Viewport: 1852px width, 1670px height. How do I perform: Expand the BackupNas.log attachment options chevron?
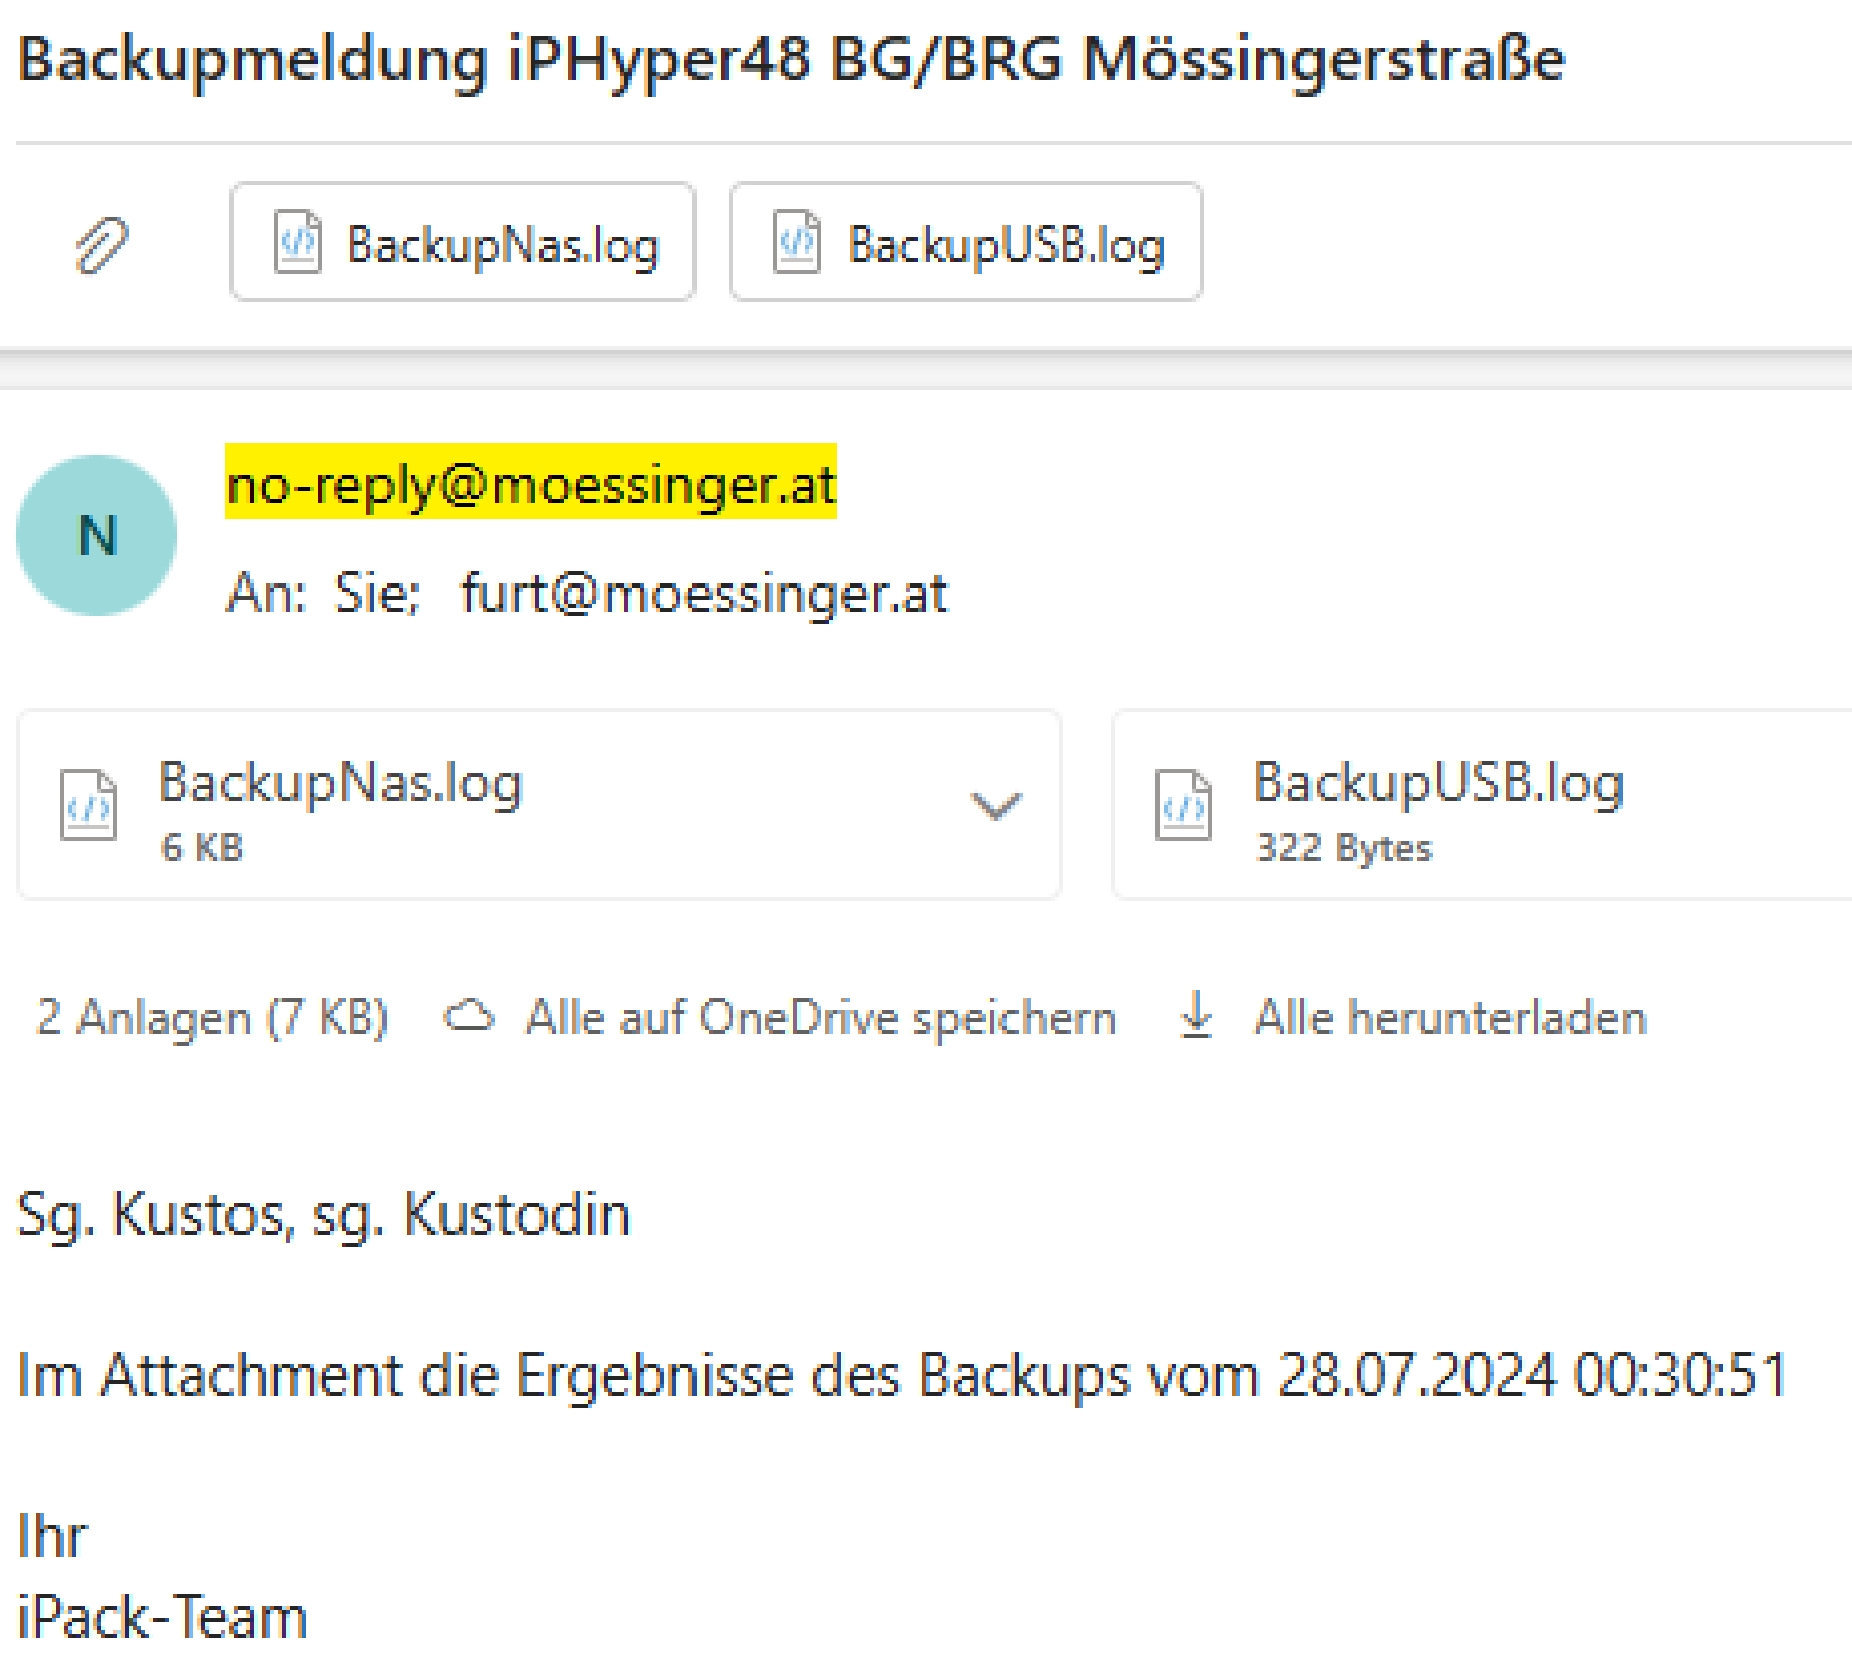995,805
